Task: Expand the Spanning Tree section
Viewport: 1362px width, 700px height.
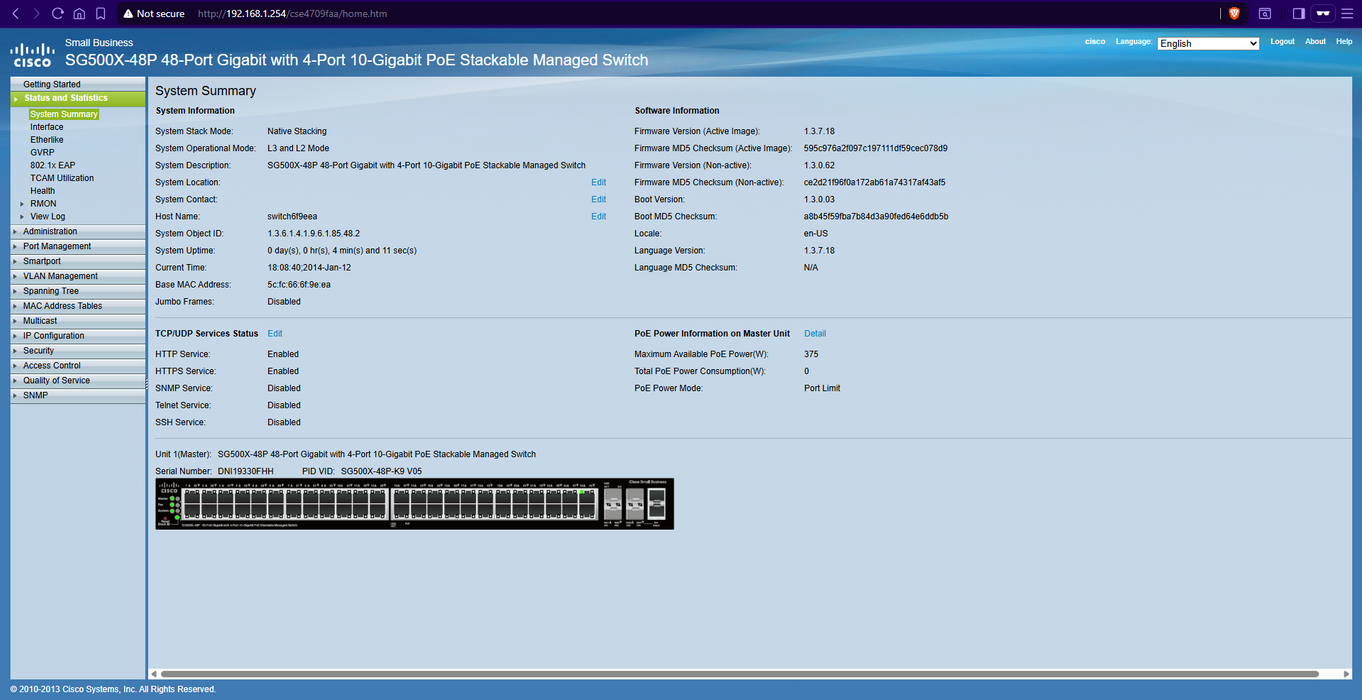Action: (78, 291)
